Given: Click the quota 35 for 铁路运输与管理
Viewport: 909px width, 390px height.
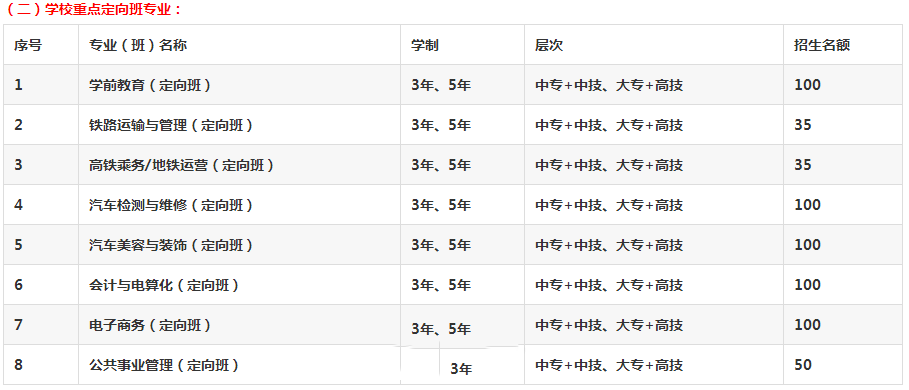Looking at the screenshot, I should coord(803,125).
